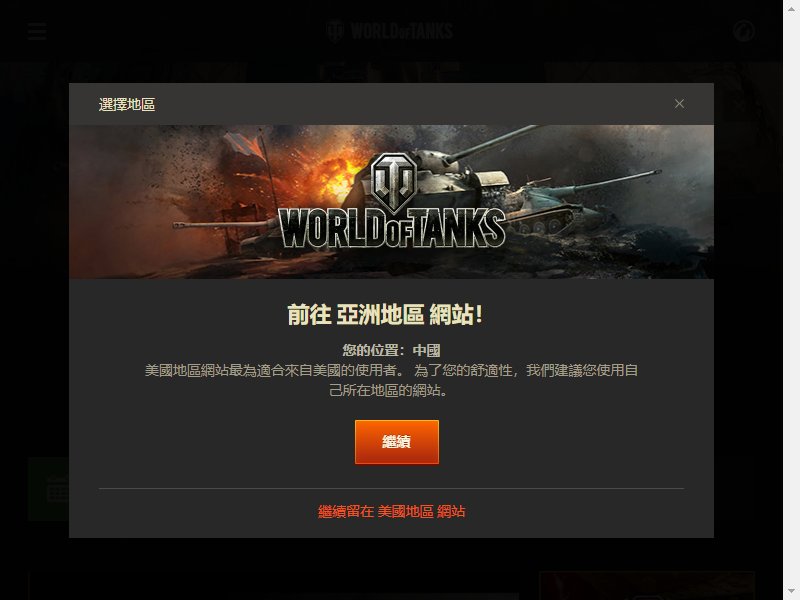The width and height of the screenshot is (800, 600).
Task: Click the WORLD of TANKS banner wordmark
Action: click(x=392, y=229)
